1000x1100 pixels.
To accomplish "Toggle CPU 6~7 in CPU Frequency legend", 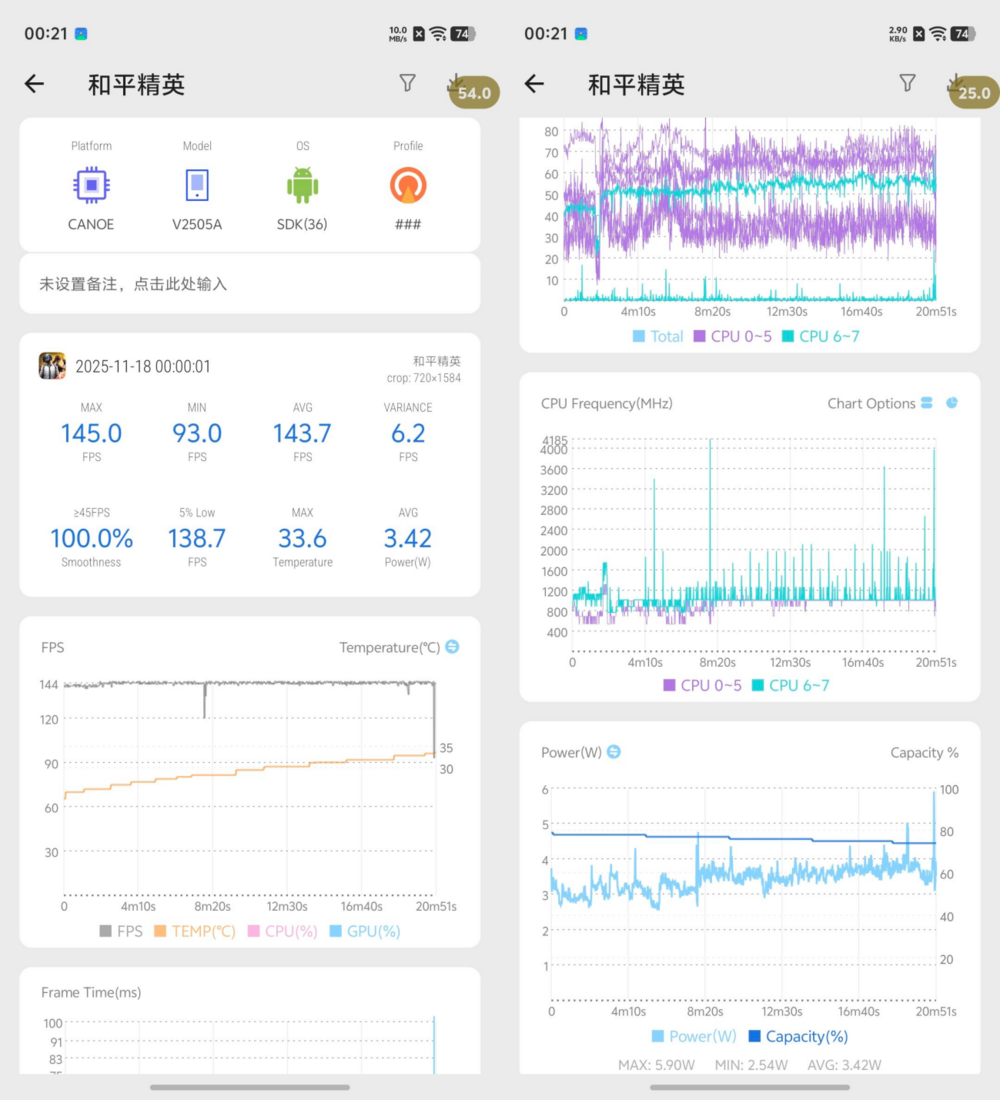I will point(790,685).
